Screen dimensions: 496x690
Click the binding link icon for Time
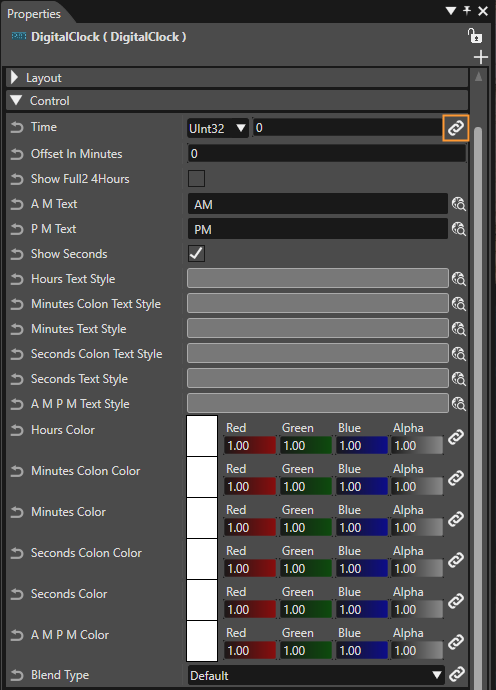[456, 128]
